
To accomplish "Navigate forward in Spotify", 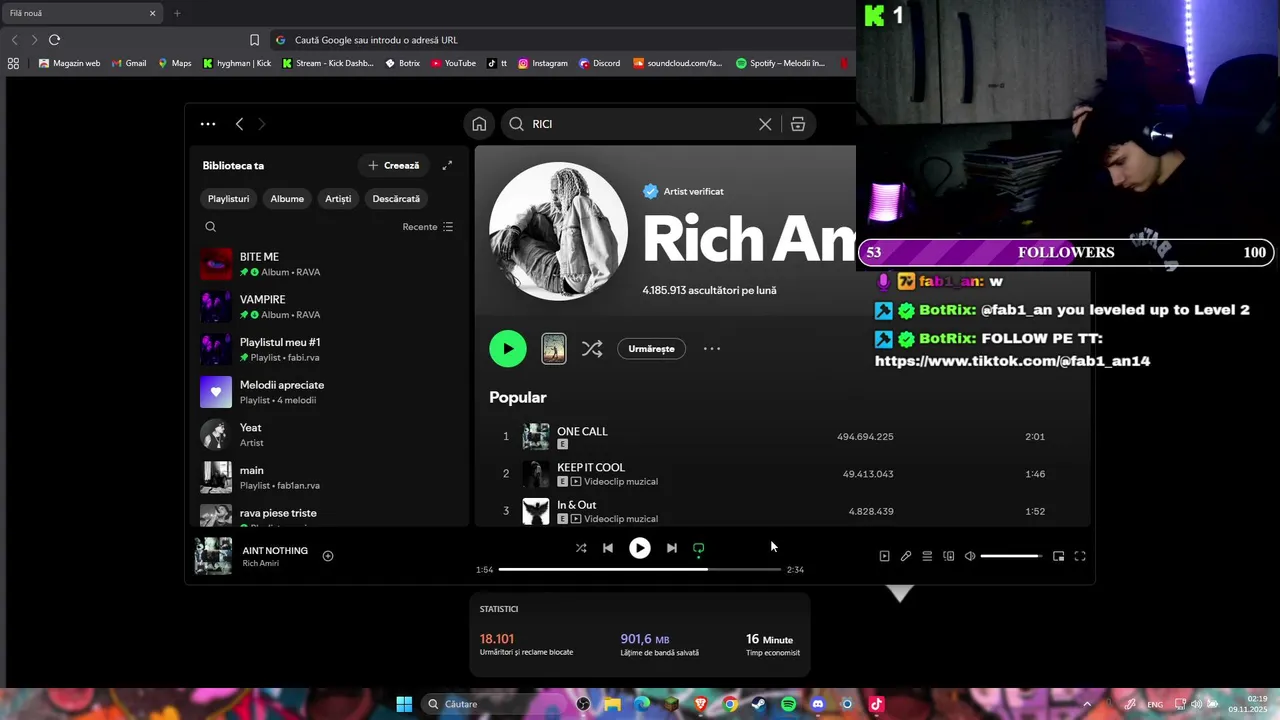I will click(x=262, y=124).
